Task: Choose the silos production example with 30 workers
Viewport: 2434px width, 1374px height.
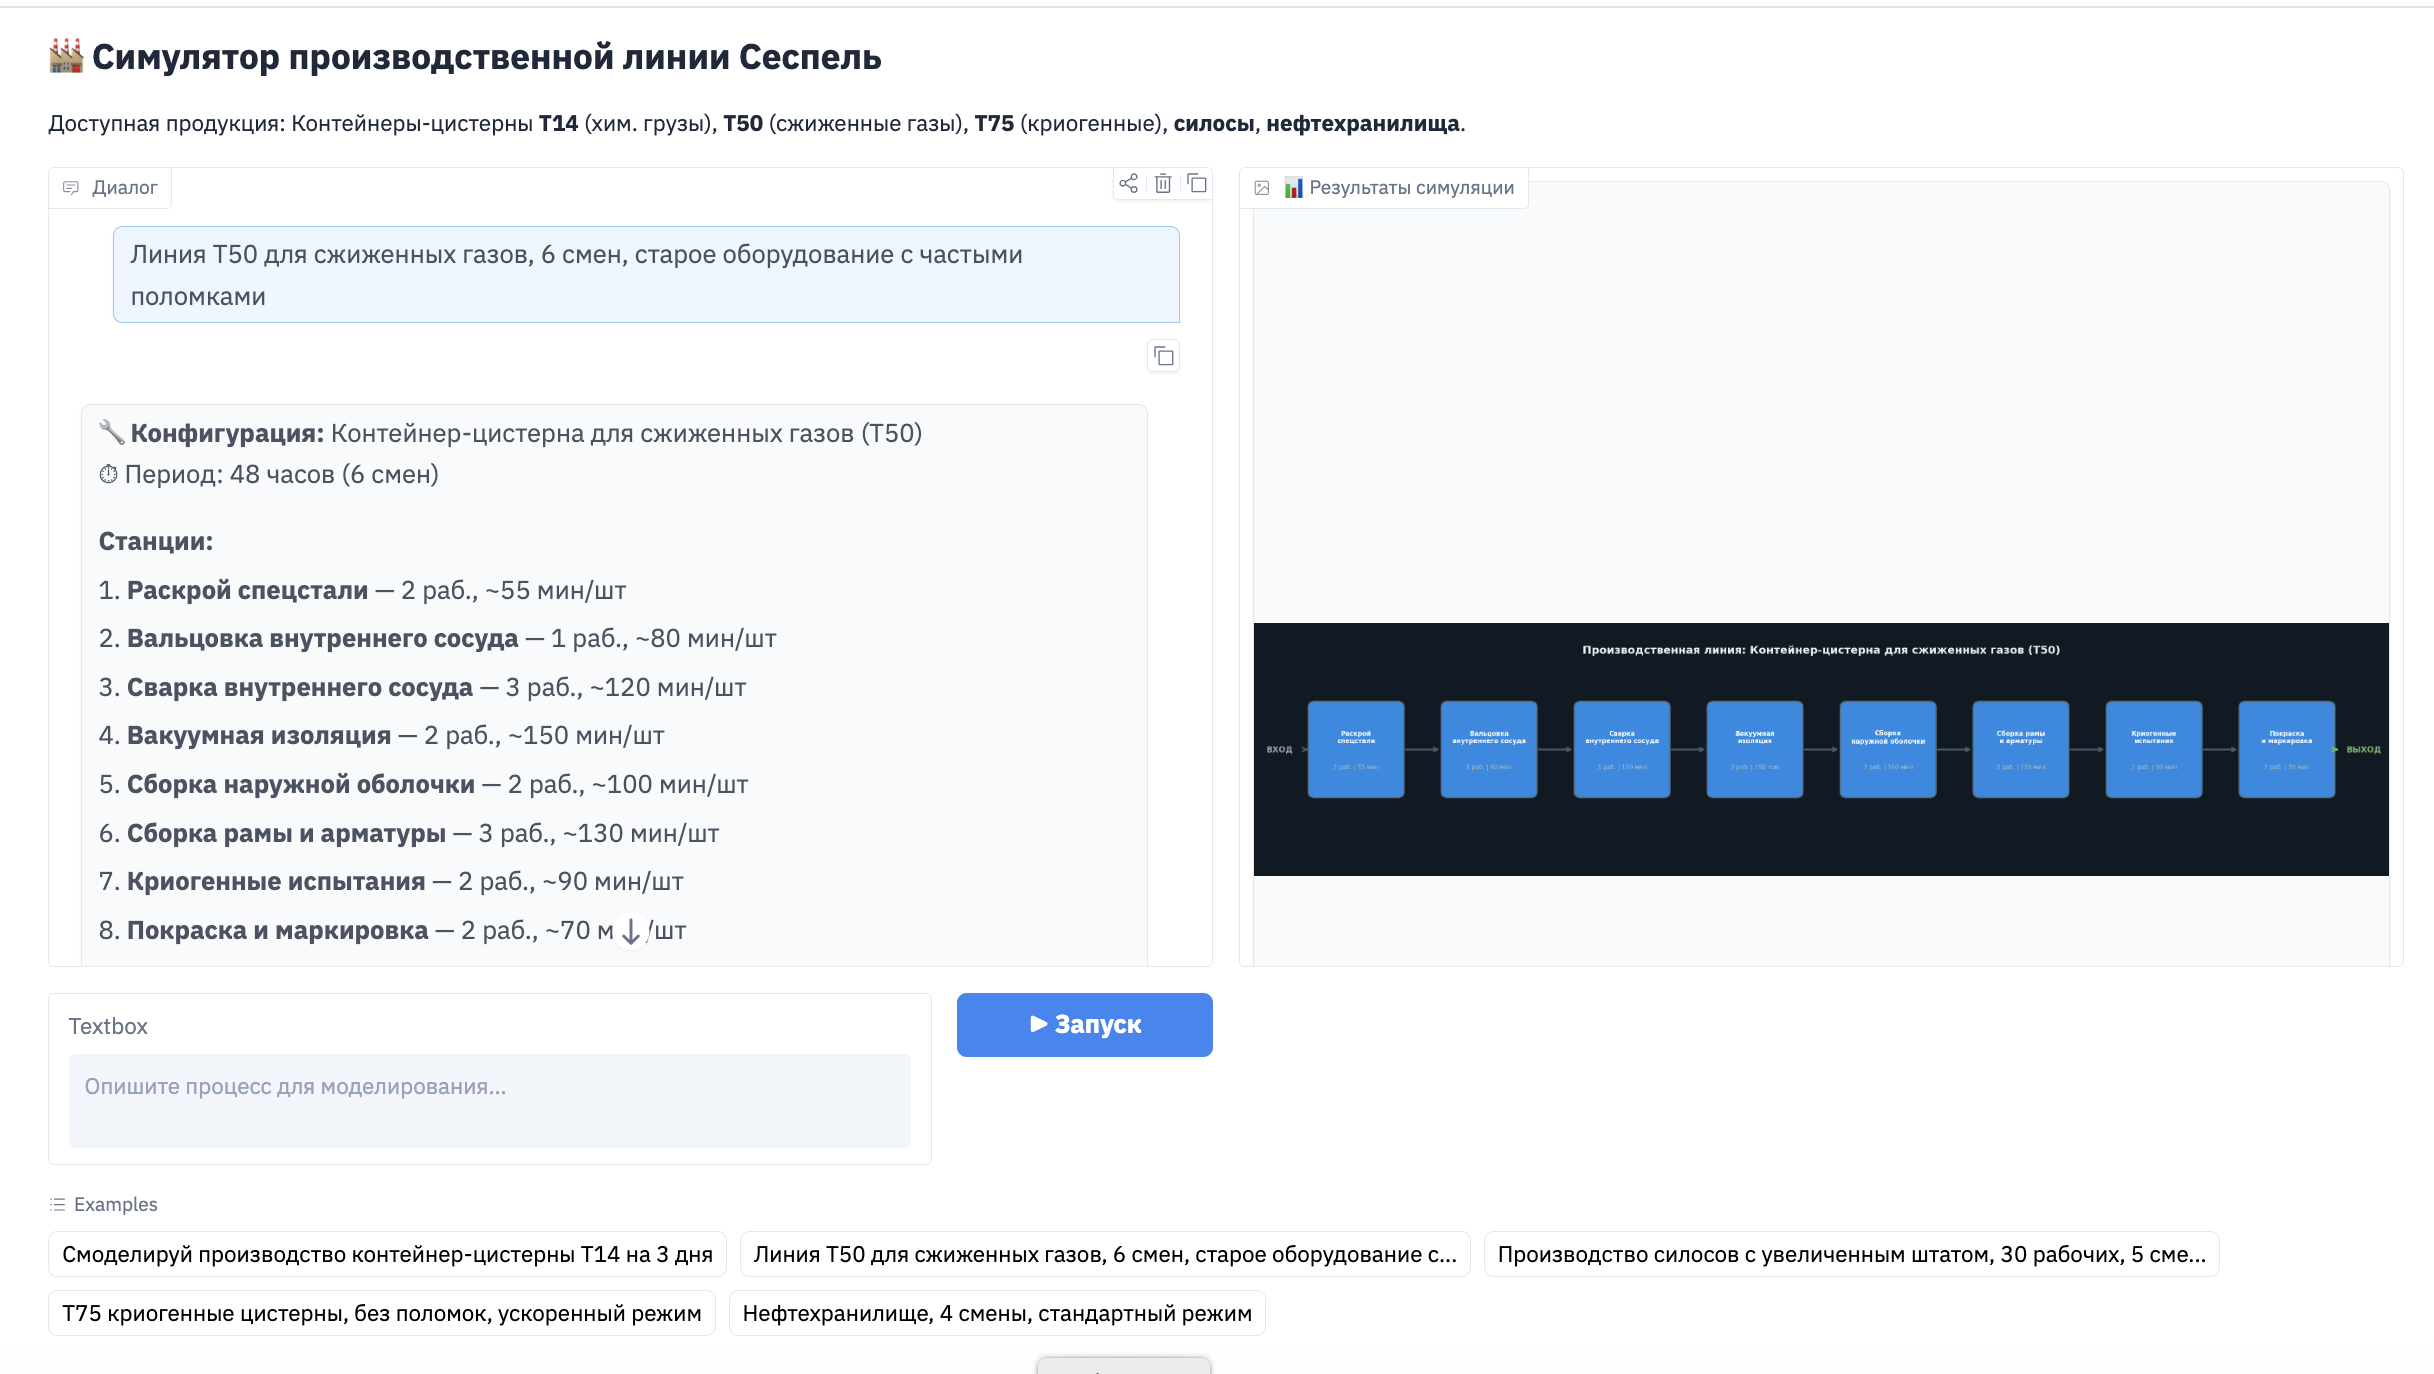Action: 1852,1253
